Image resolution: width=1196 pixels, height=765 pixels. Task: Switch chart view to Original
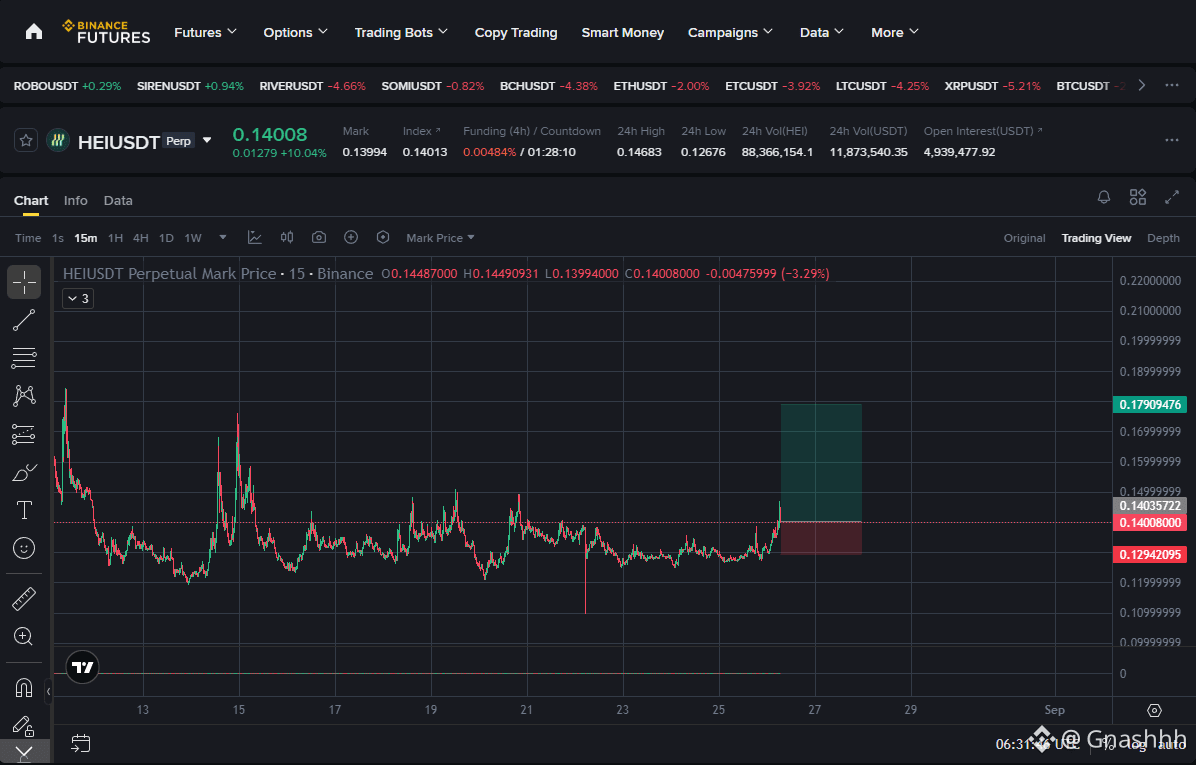pyautogui.click(x=1024, y=238)
